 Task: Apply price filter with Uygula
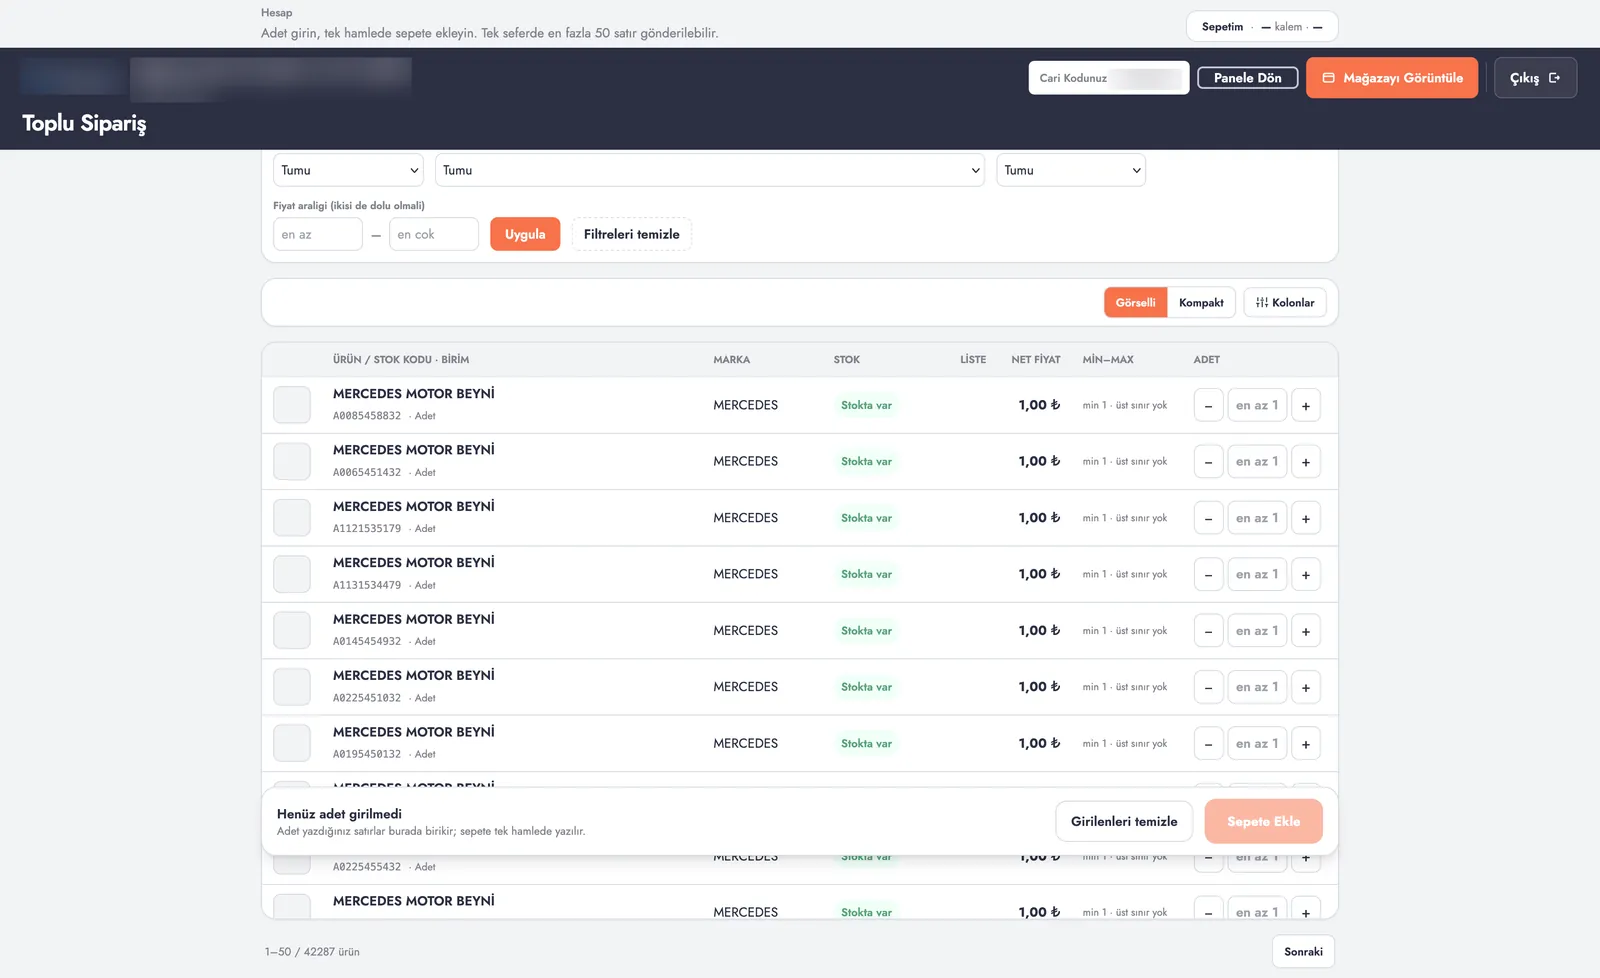(525, 234)
